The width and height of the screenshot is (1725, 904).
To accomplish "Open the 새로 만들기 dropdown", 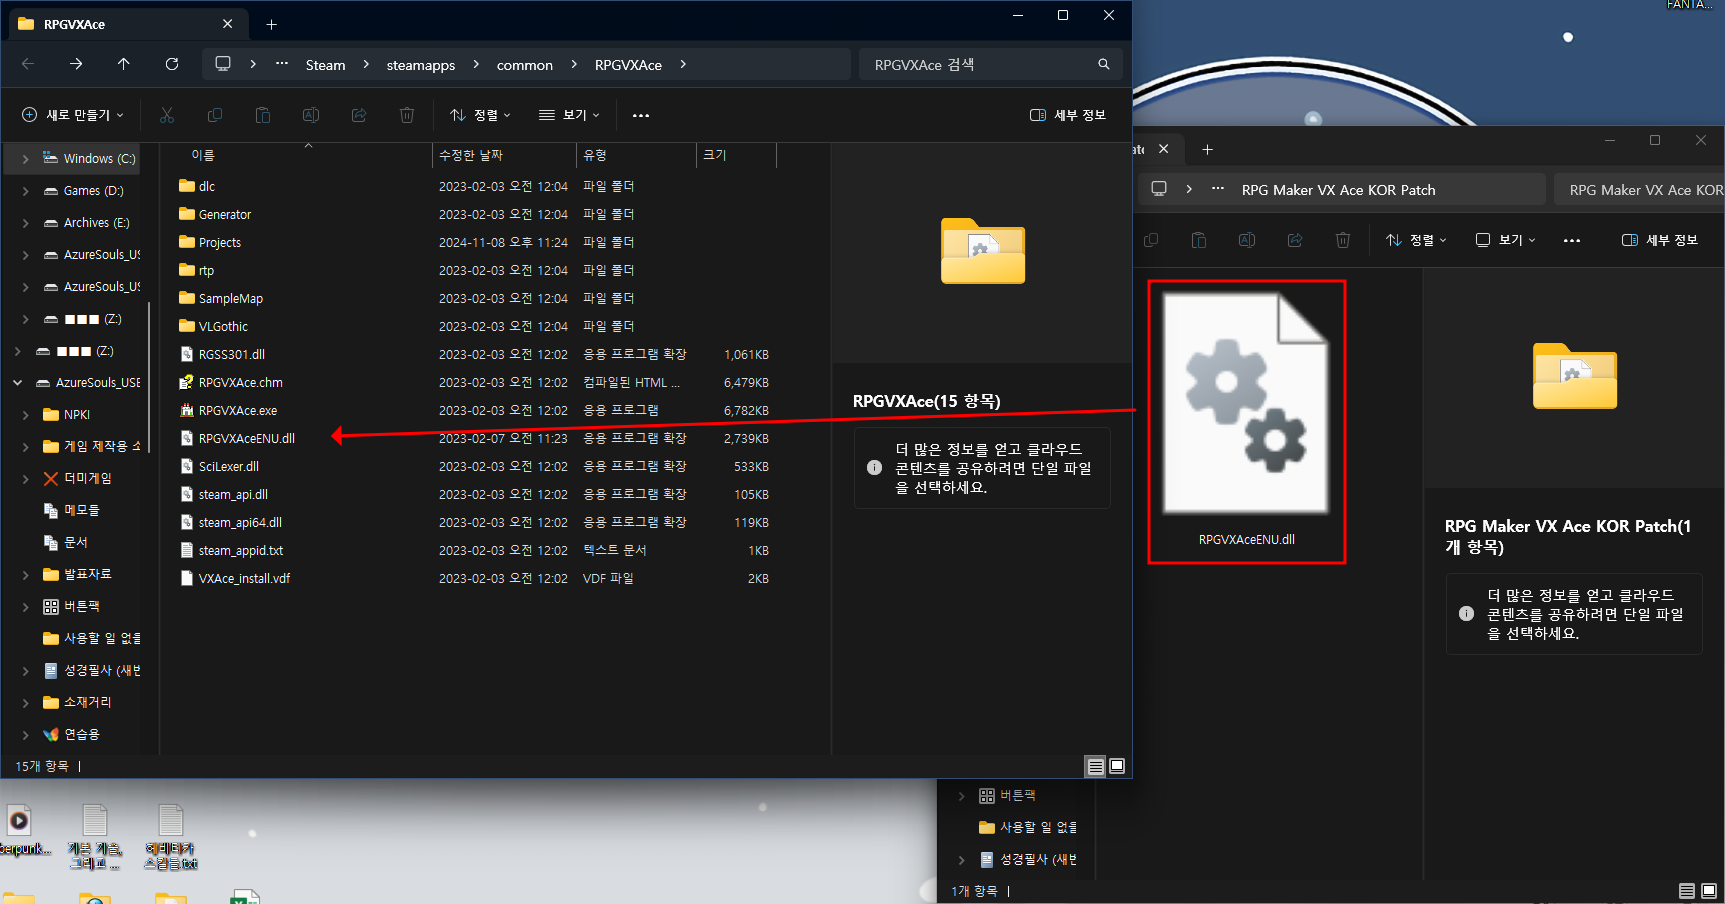I will [x=73, y=115].
